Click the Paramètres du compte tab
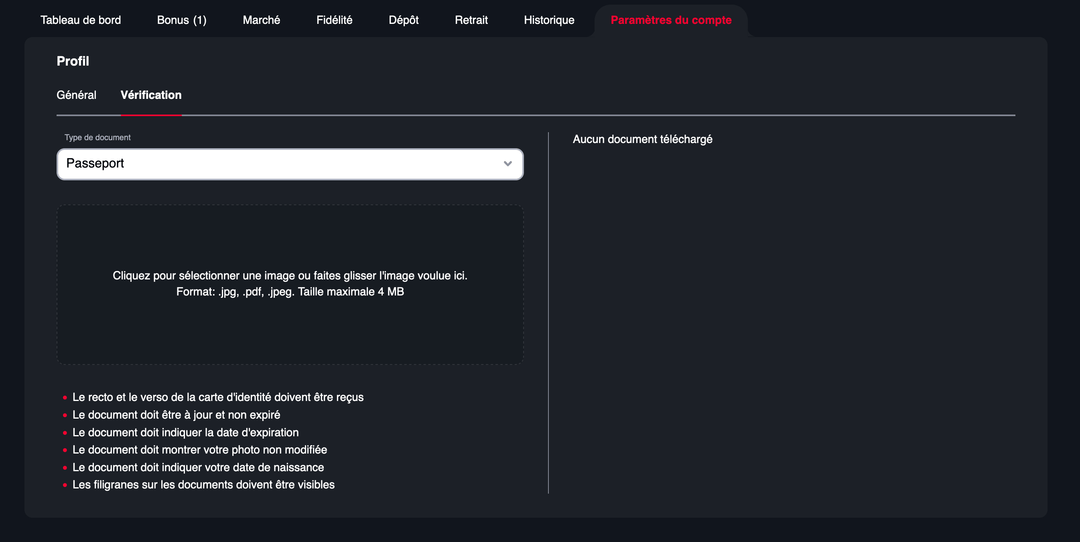 pos(670,20)
